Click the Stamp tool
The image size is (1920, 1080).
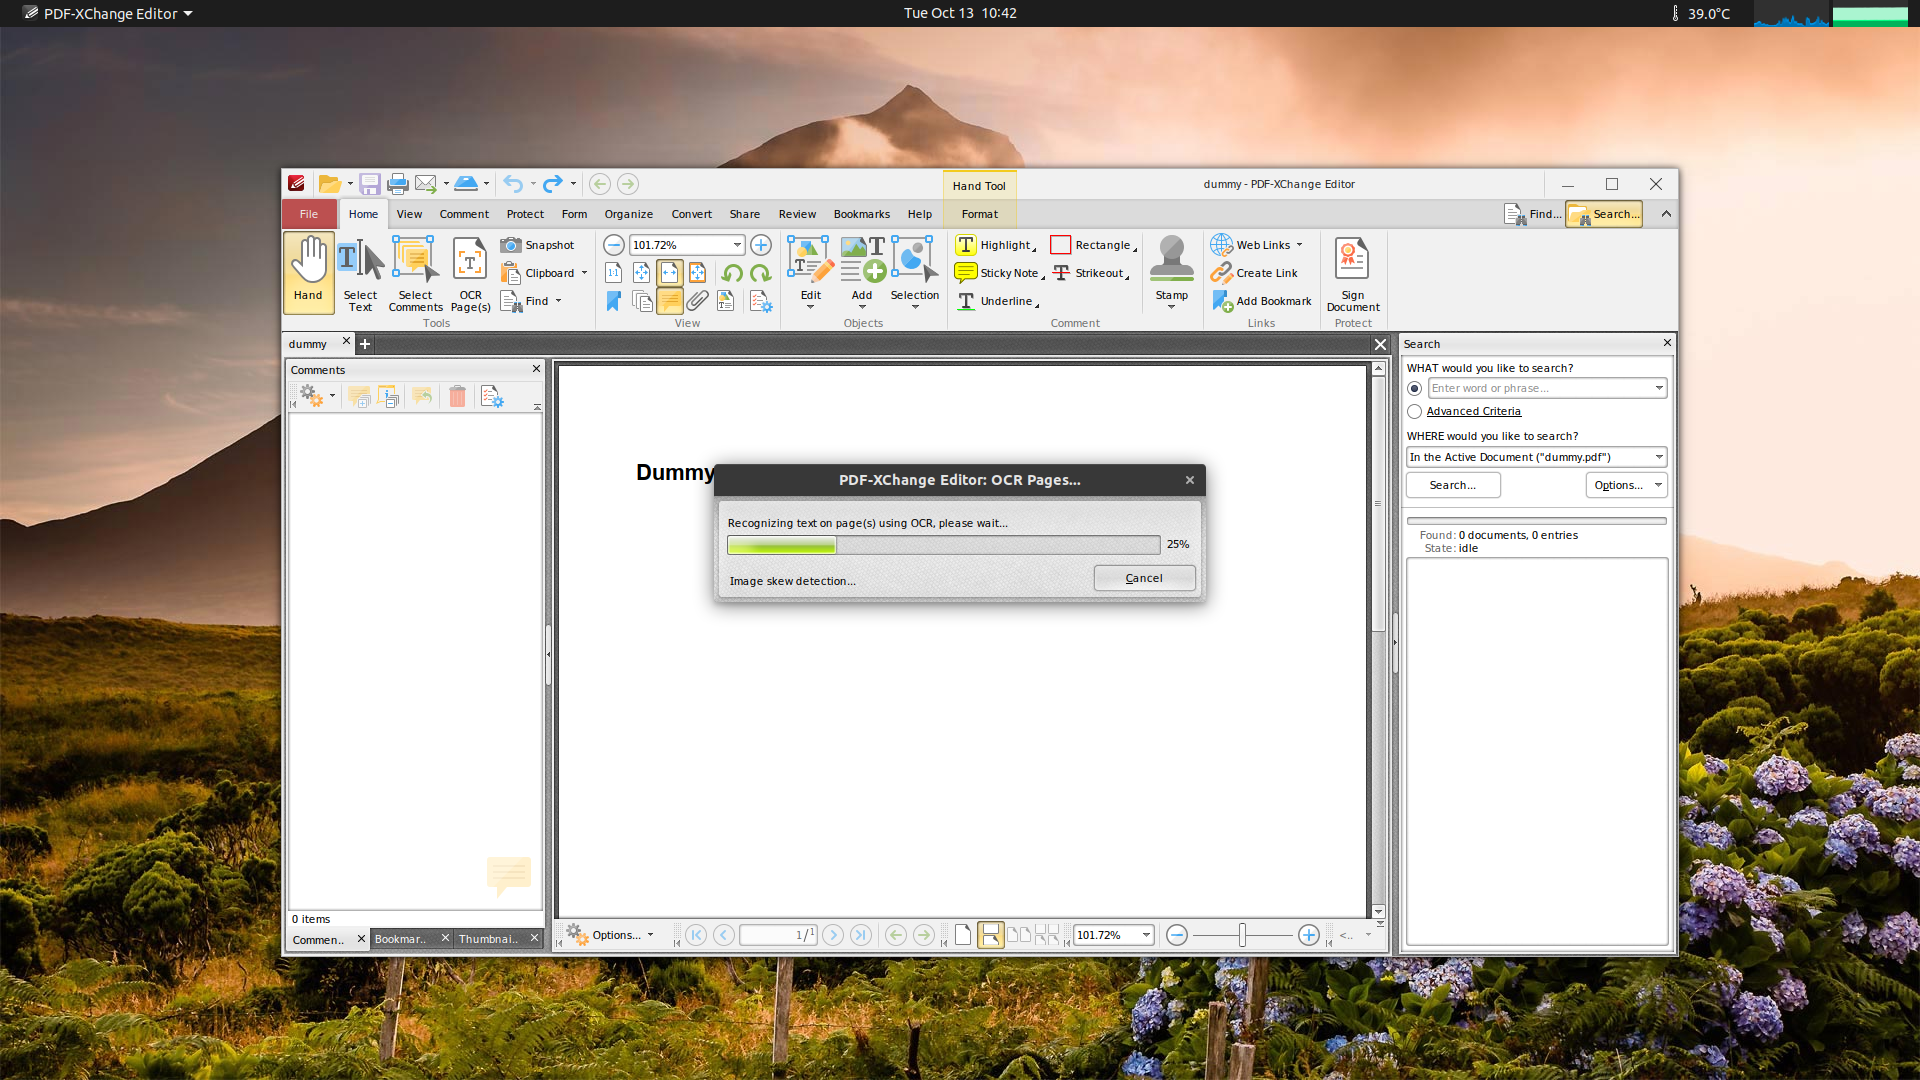(1172, 272)
